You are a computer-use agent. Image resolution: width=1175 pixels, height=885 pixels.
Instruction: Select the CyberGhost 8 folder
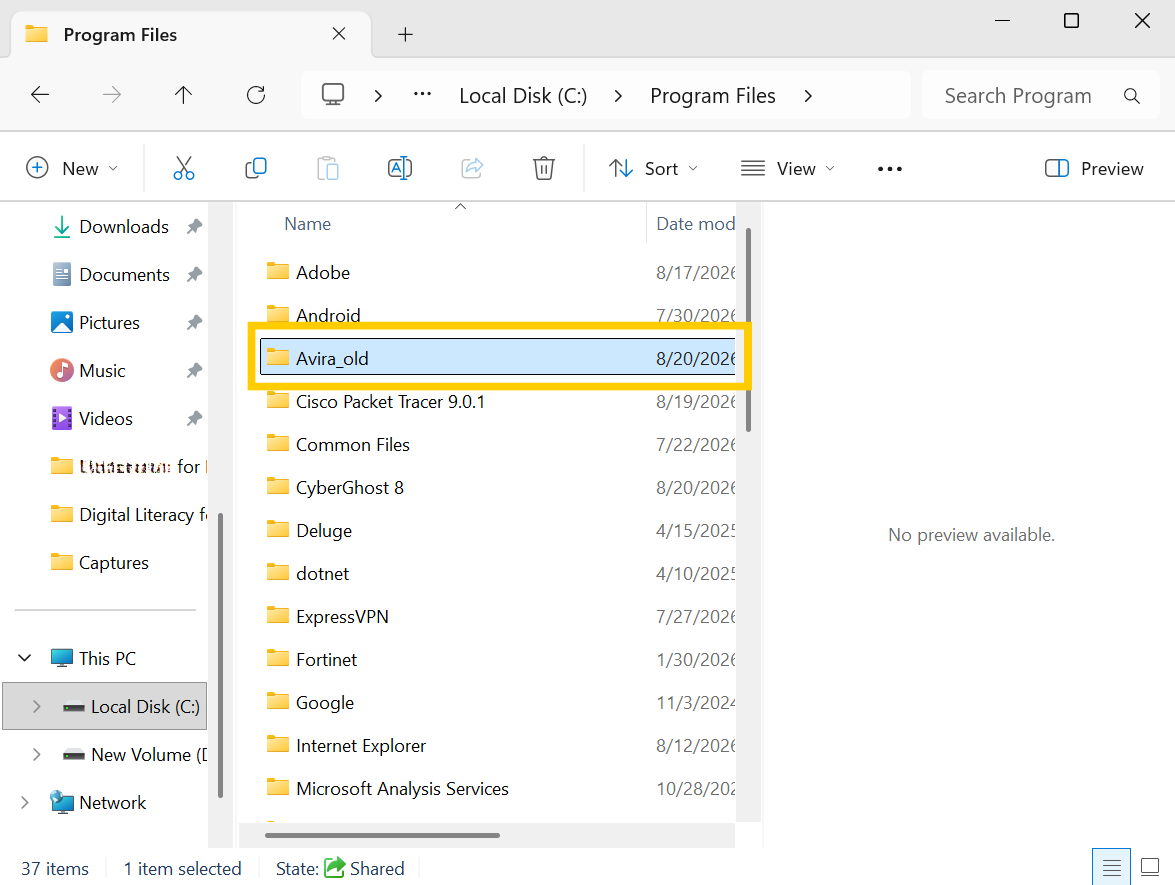(498, 487)
